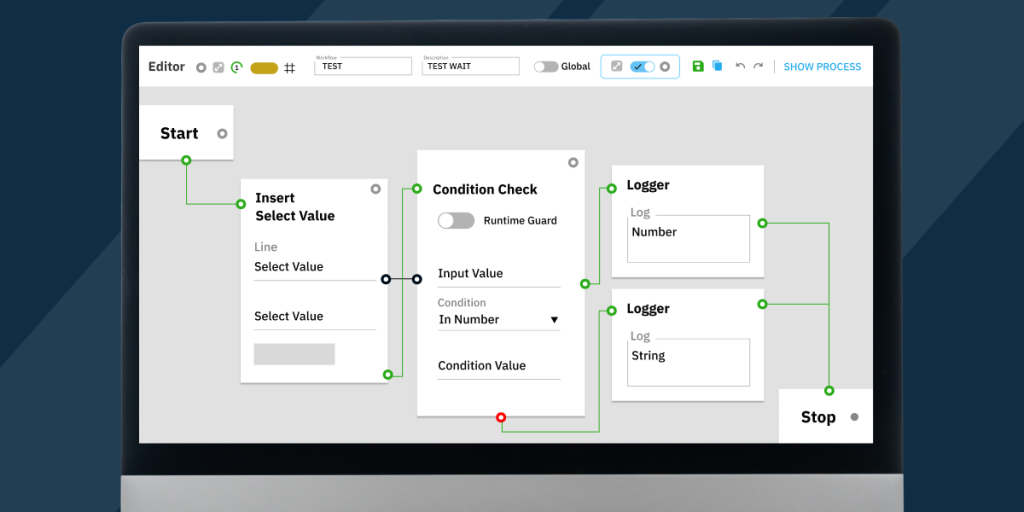Select the Condition Check node title

pyautogui.click(x=485, y=189)
